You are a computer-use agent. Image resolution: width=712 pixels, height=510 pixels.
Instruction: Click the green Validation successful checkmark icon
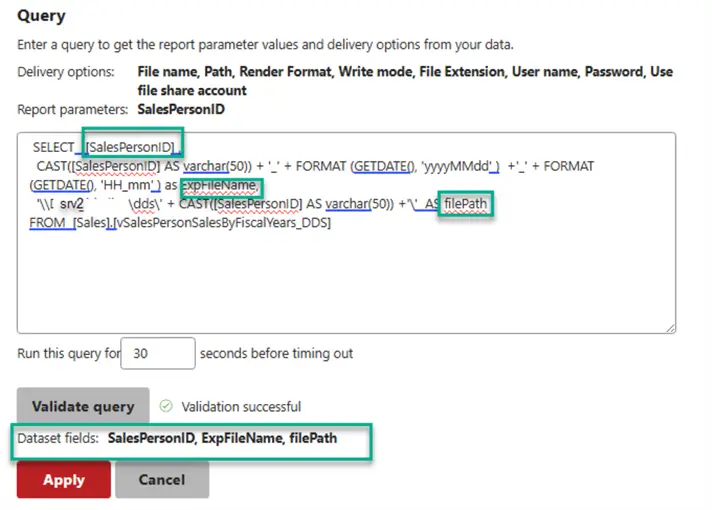[166, 407]
